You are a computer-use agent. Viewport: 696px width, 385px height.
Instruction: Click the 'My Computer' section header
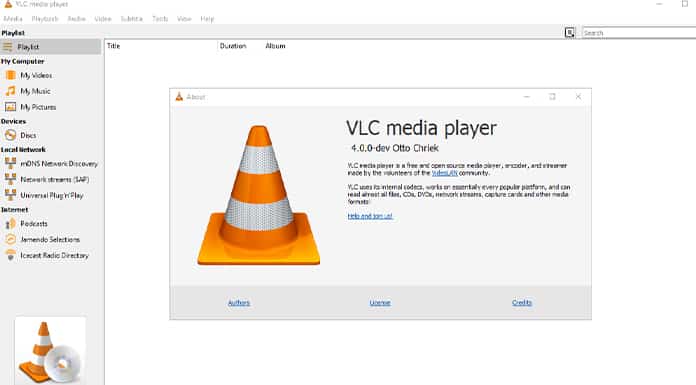(x=23, y=61)
